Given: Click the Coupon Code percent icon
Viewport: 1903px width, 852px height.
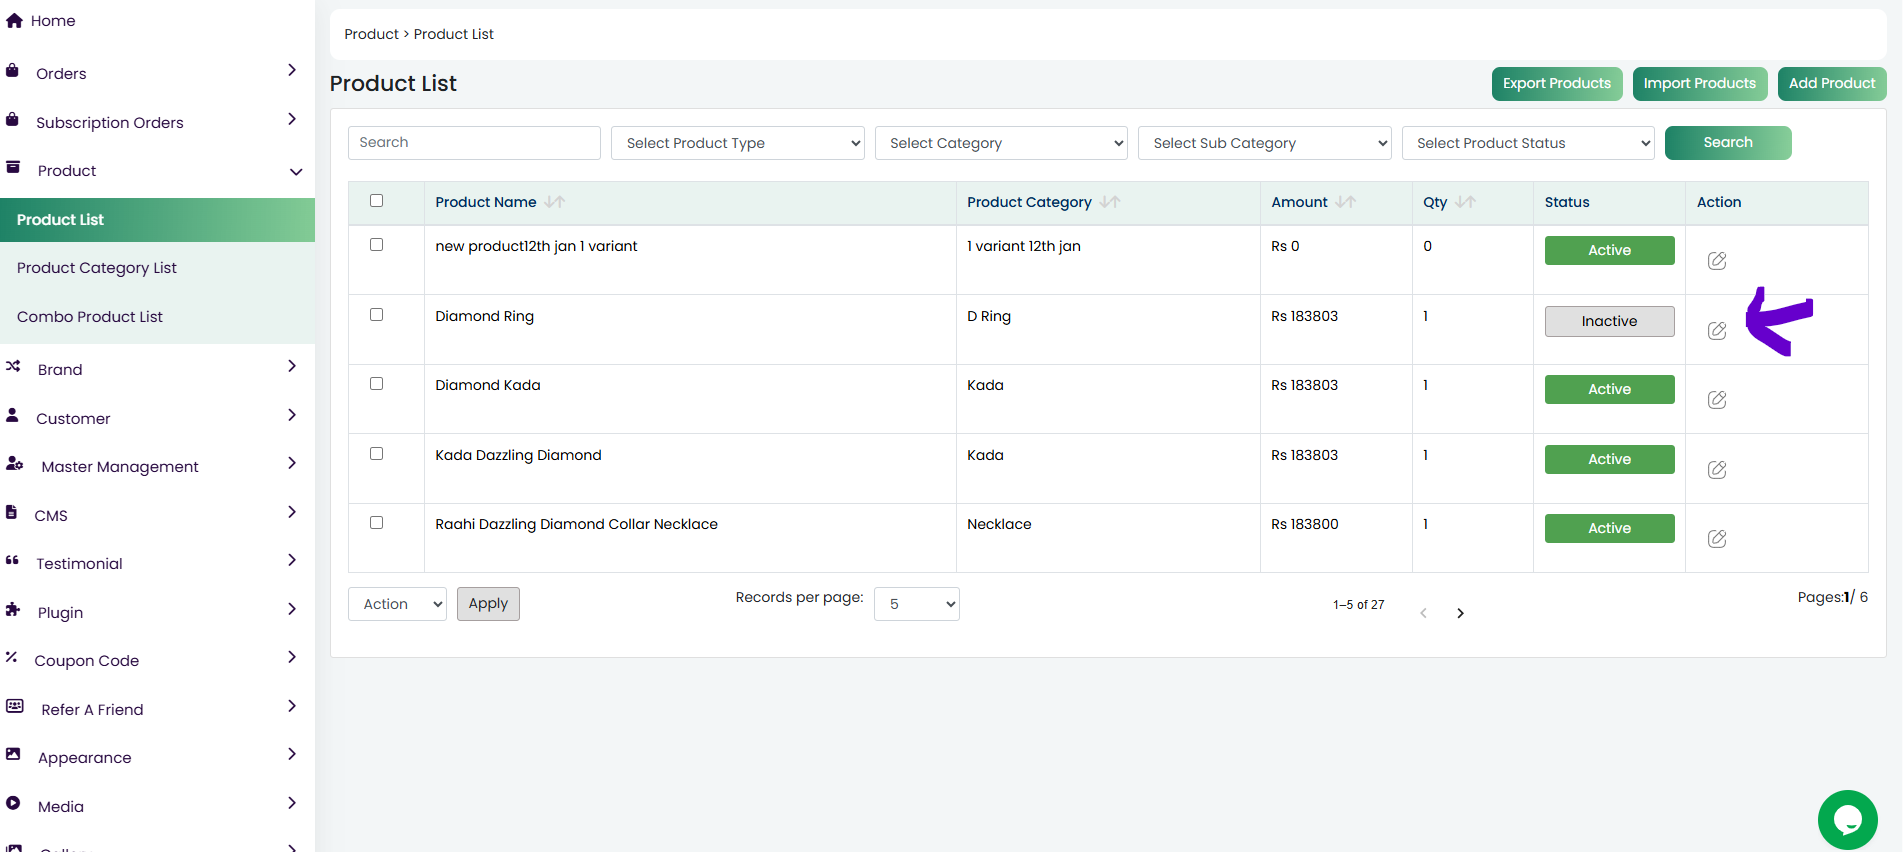Looking at the screenshot, I should pos(11,657).
